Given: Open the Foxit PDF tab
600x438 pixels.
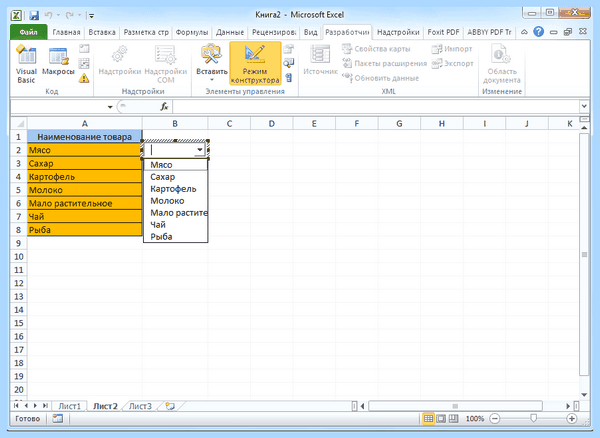Looking at the screenshot, I should (x=443, y=32).
